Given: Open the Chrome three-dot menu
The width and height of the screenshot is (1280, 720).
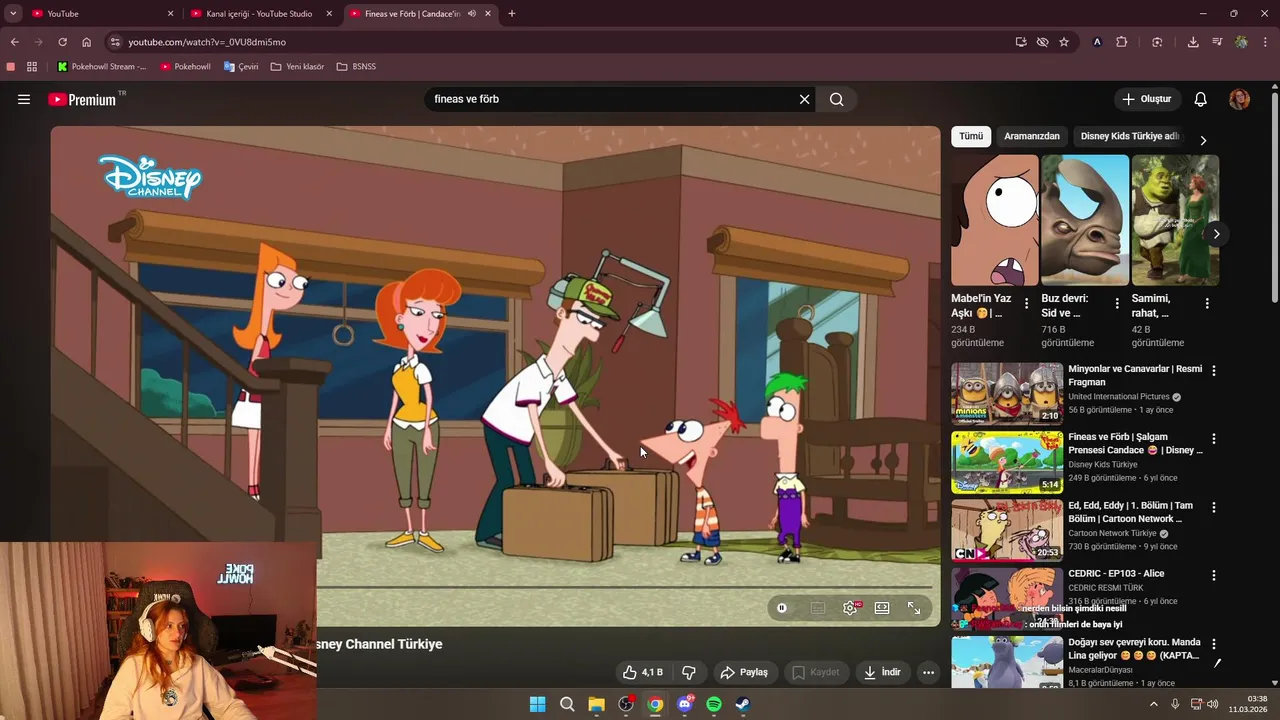Looking at the screenshot, I should pyautogui.click(x=1266, y=42).
